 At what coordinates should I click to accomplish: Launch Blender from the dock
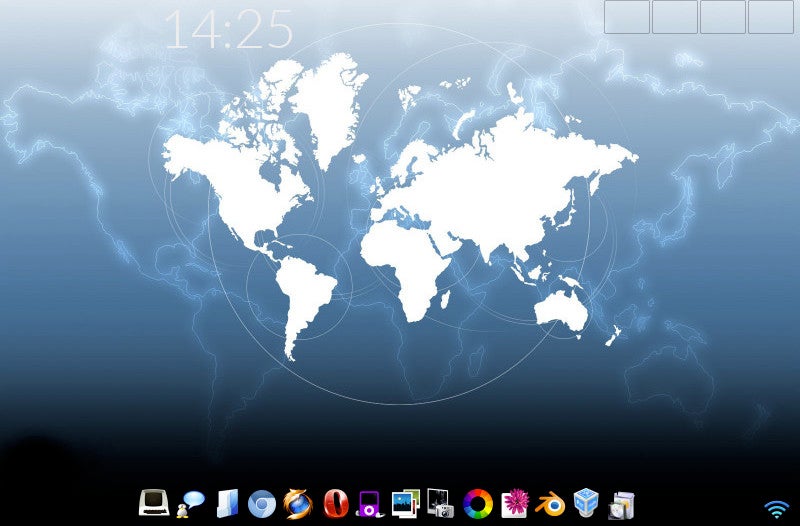tap(550, 504)
